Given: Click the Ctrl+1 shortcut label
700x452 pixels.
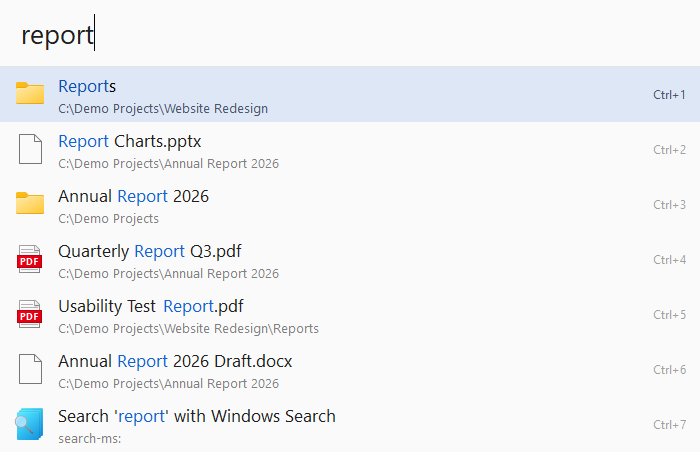Looking at the screenshot, I should (x=669, y=95).
